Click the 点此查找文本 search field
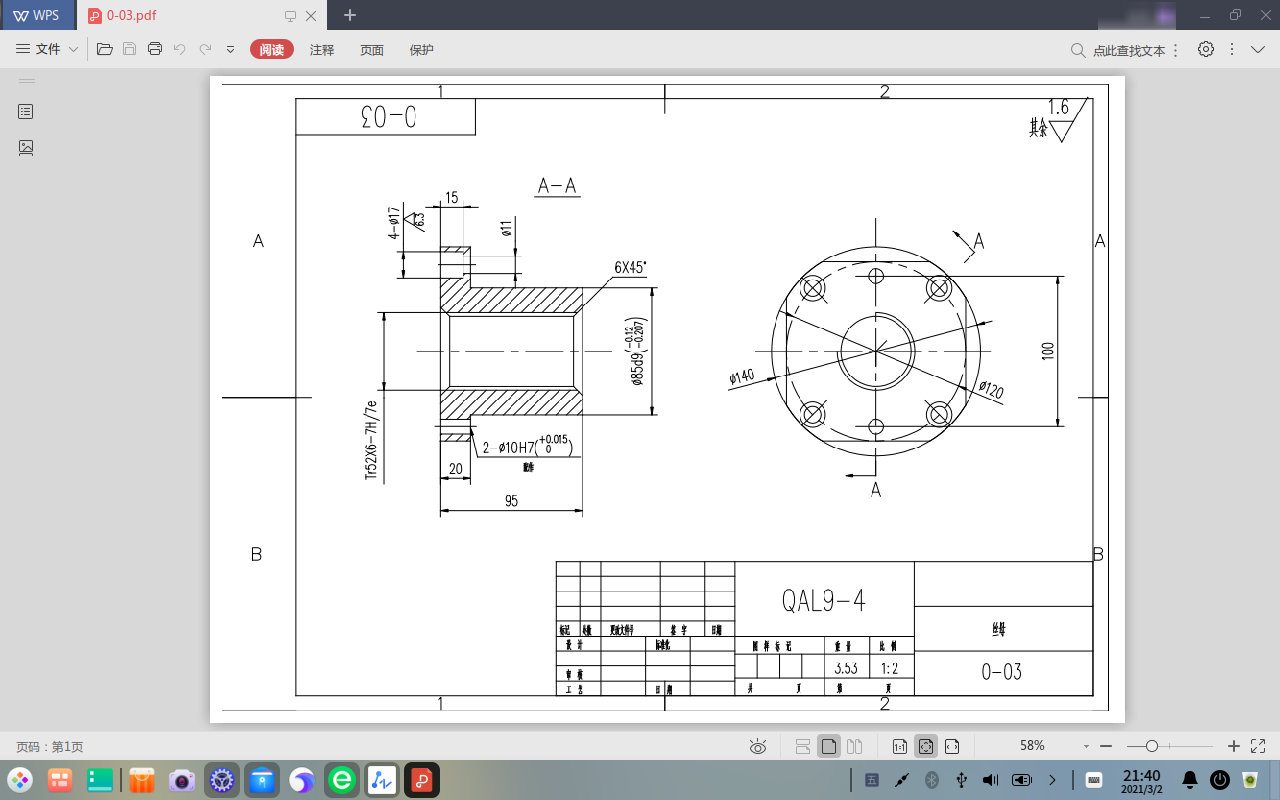 (x=1127, y=50)
